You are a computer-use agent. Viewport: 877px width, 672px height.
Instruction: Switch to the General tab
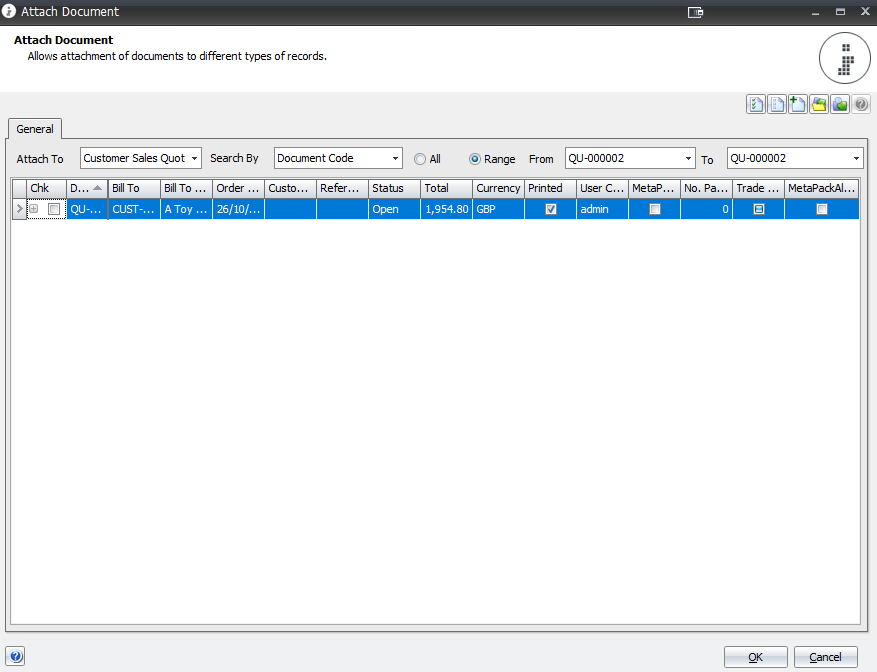tap(35, 129)
